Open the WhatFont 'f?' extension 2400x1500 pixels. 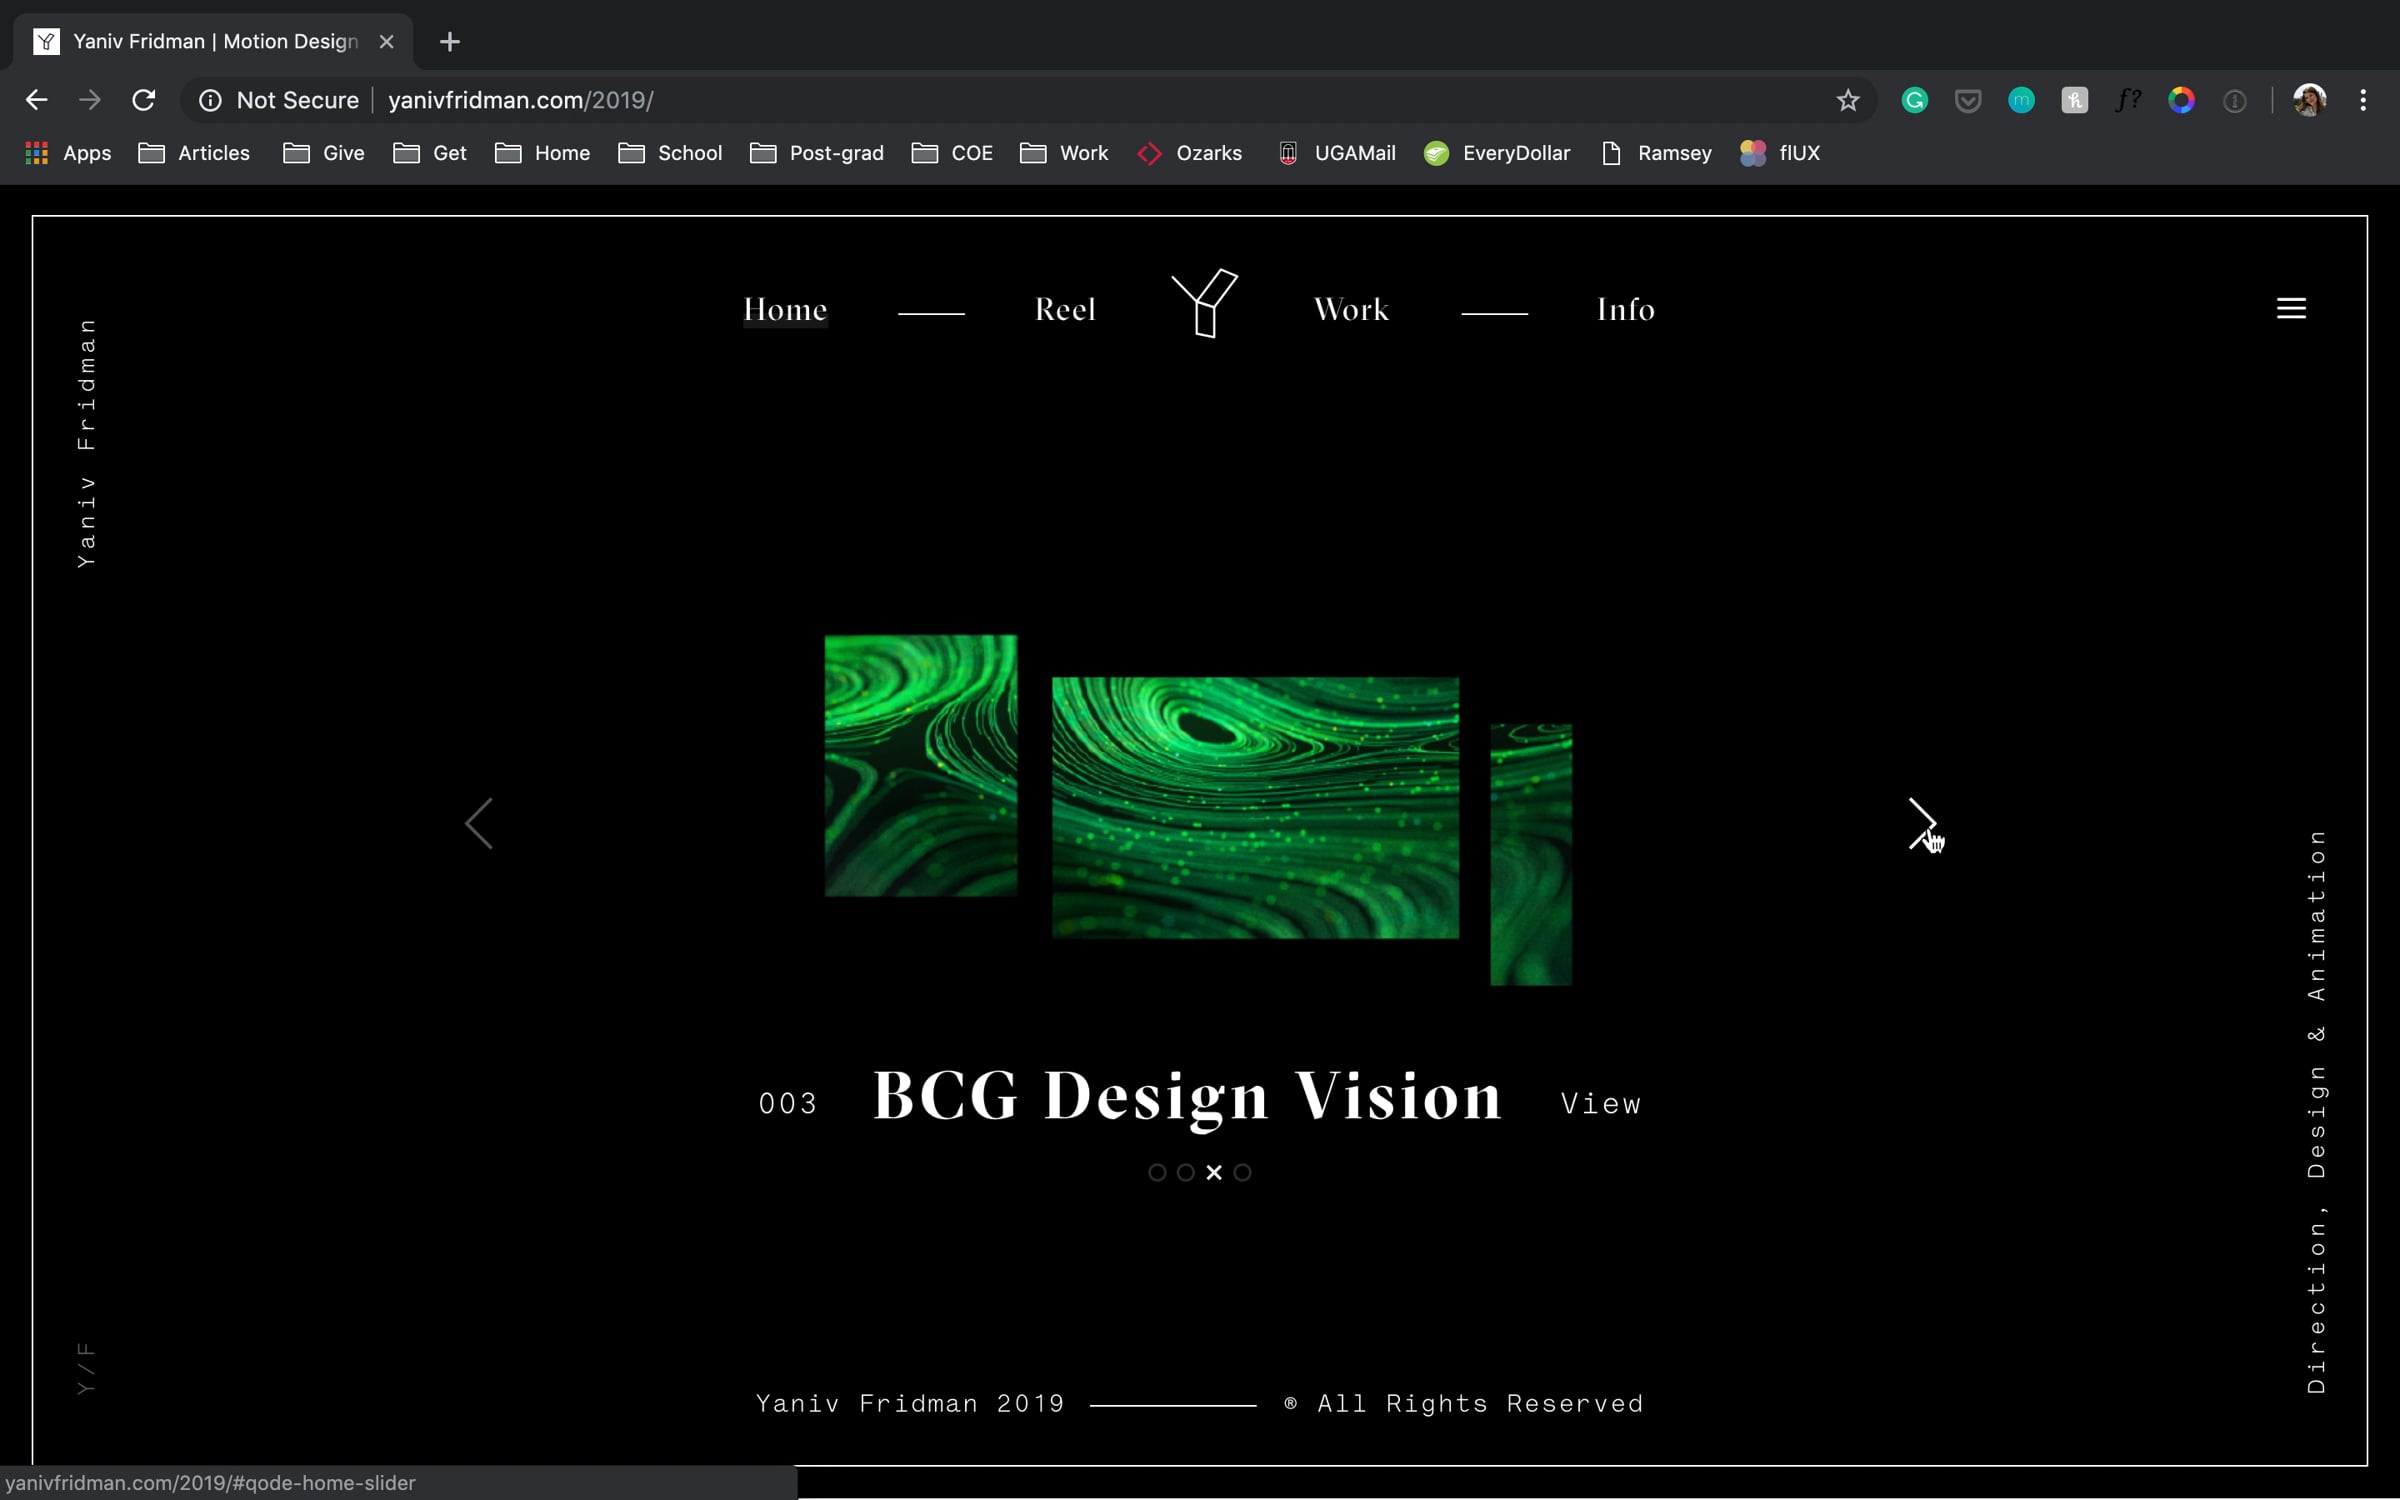(2128, 100)
